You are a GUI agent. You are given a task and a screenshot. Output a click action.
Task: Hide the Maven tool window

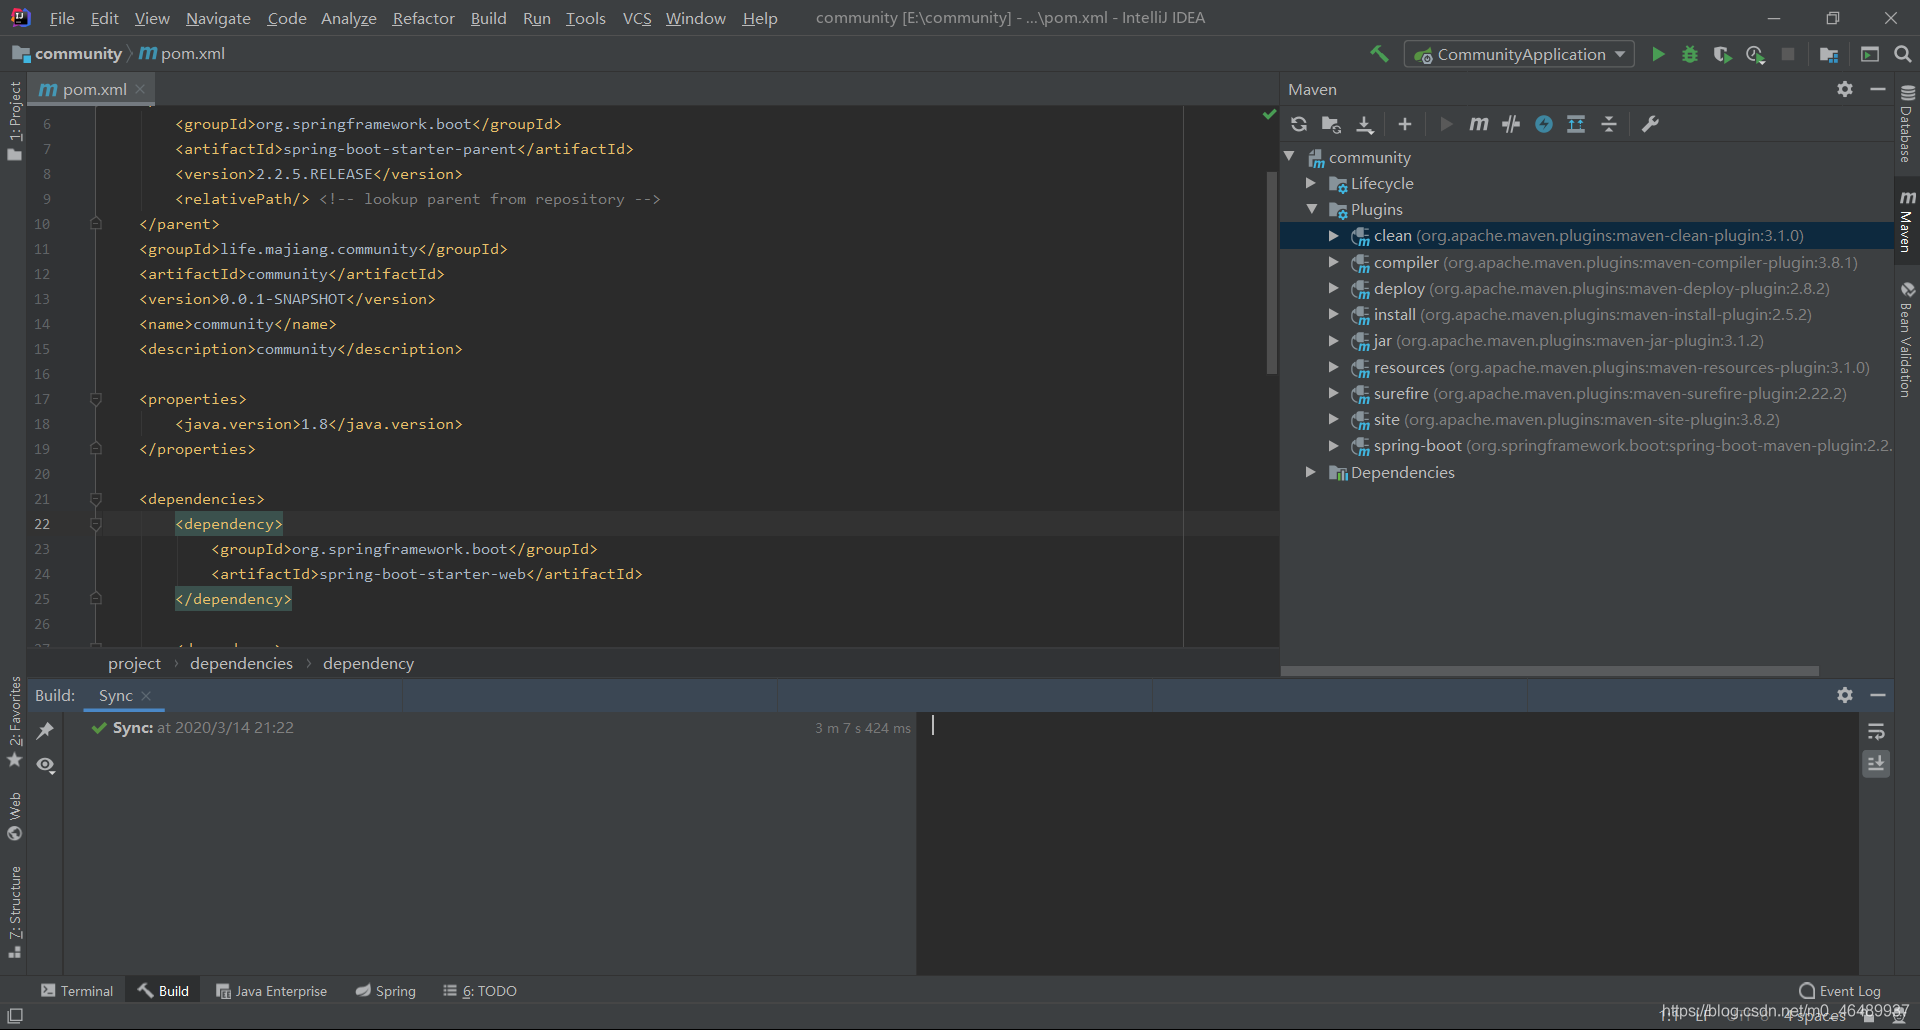1878,89
